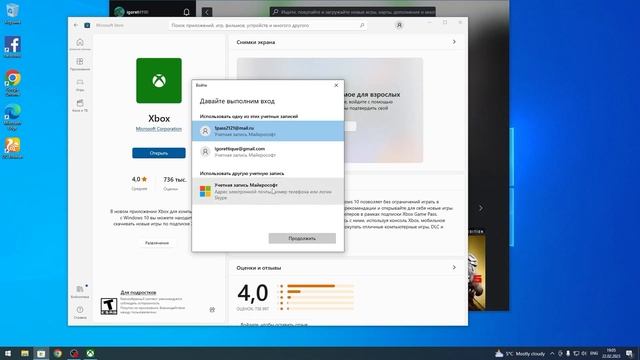Expand the Ratings and reviews chevron
Viewport: 640px width, 360px height.
[x=454, y=267]
